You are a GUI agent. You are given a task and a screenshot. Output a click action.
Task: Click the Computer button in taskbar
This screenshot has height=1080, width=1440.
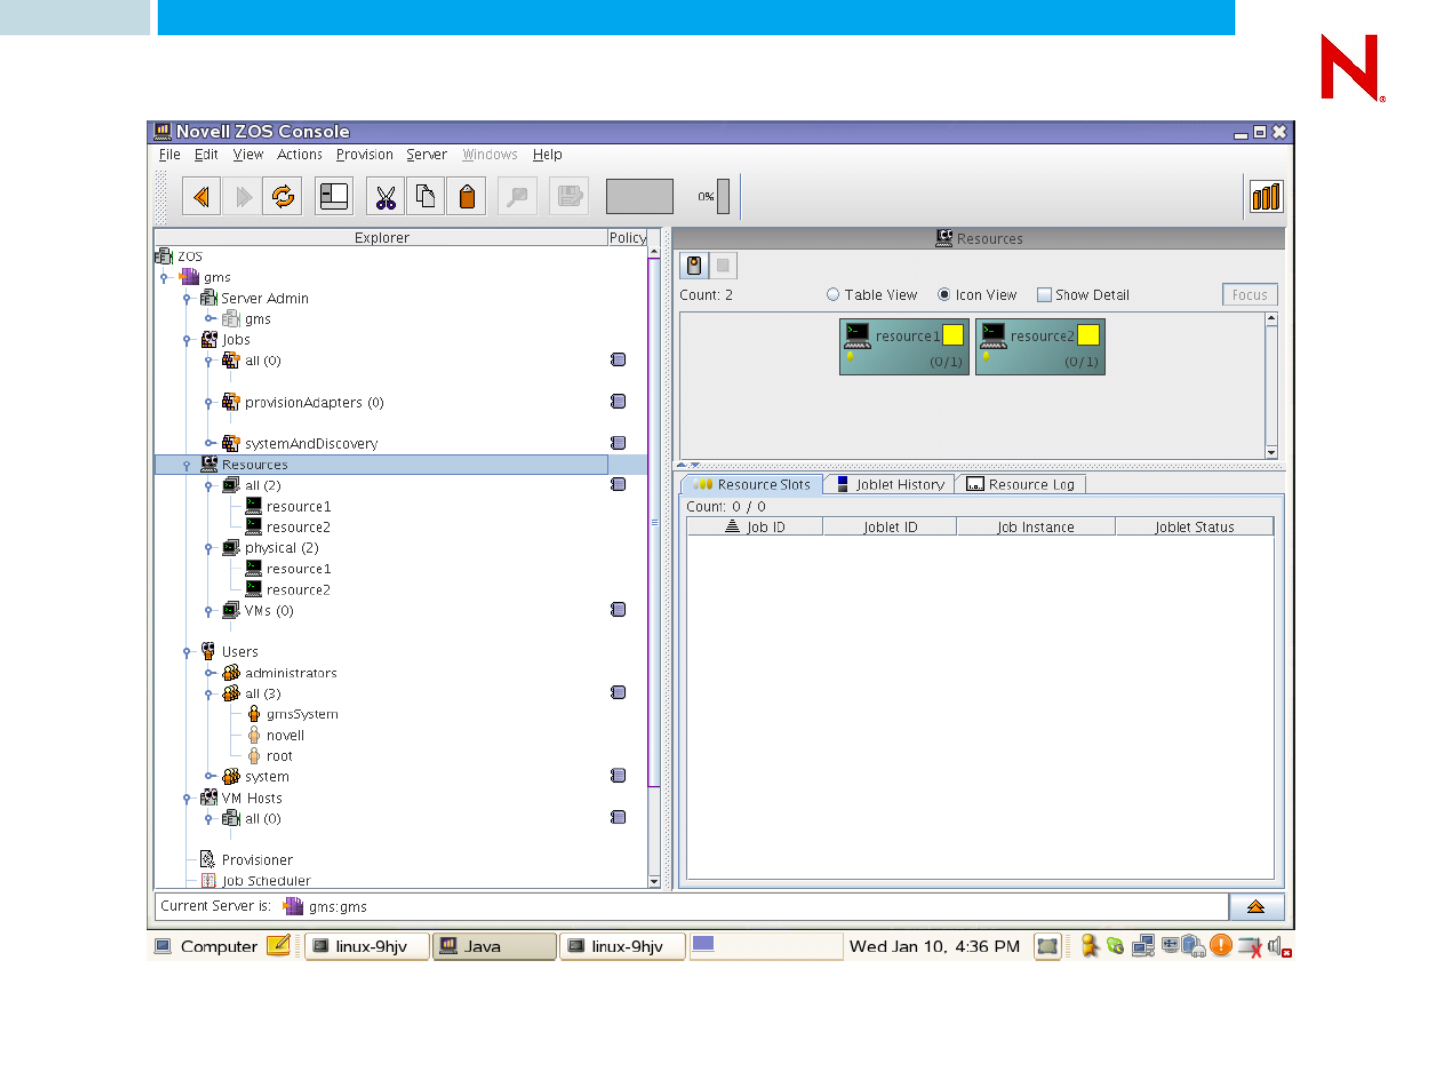point(207,946)
